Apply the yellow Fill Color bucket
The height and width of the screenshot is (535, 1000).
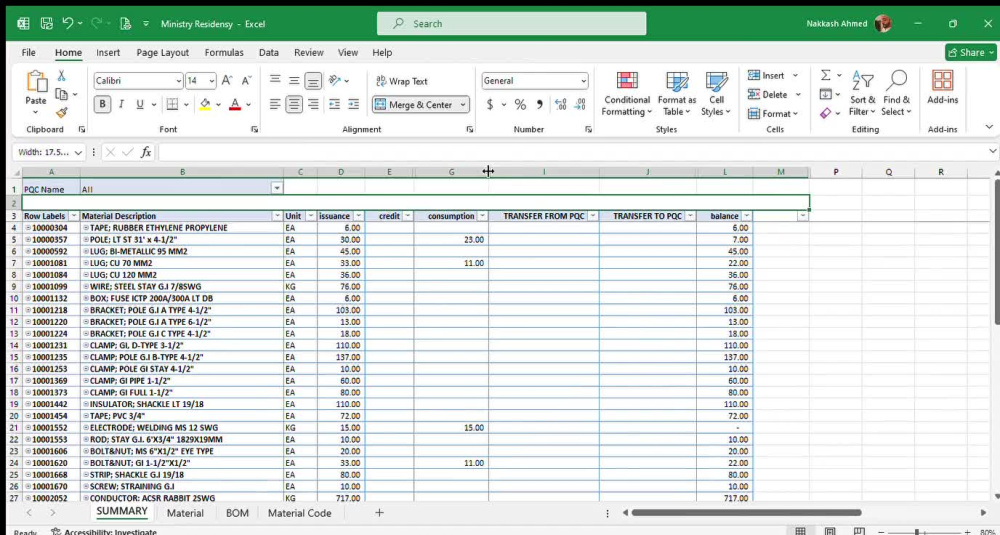point(205,105)
